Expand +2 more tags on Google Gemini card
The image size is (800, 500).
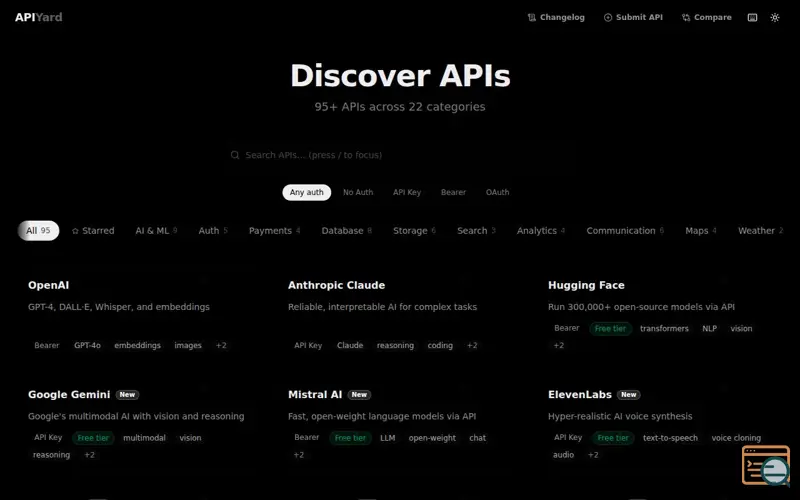pos(89,455)
